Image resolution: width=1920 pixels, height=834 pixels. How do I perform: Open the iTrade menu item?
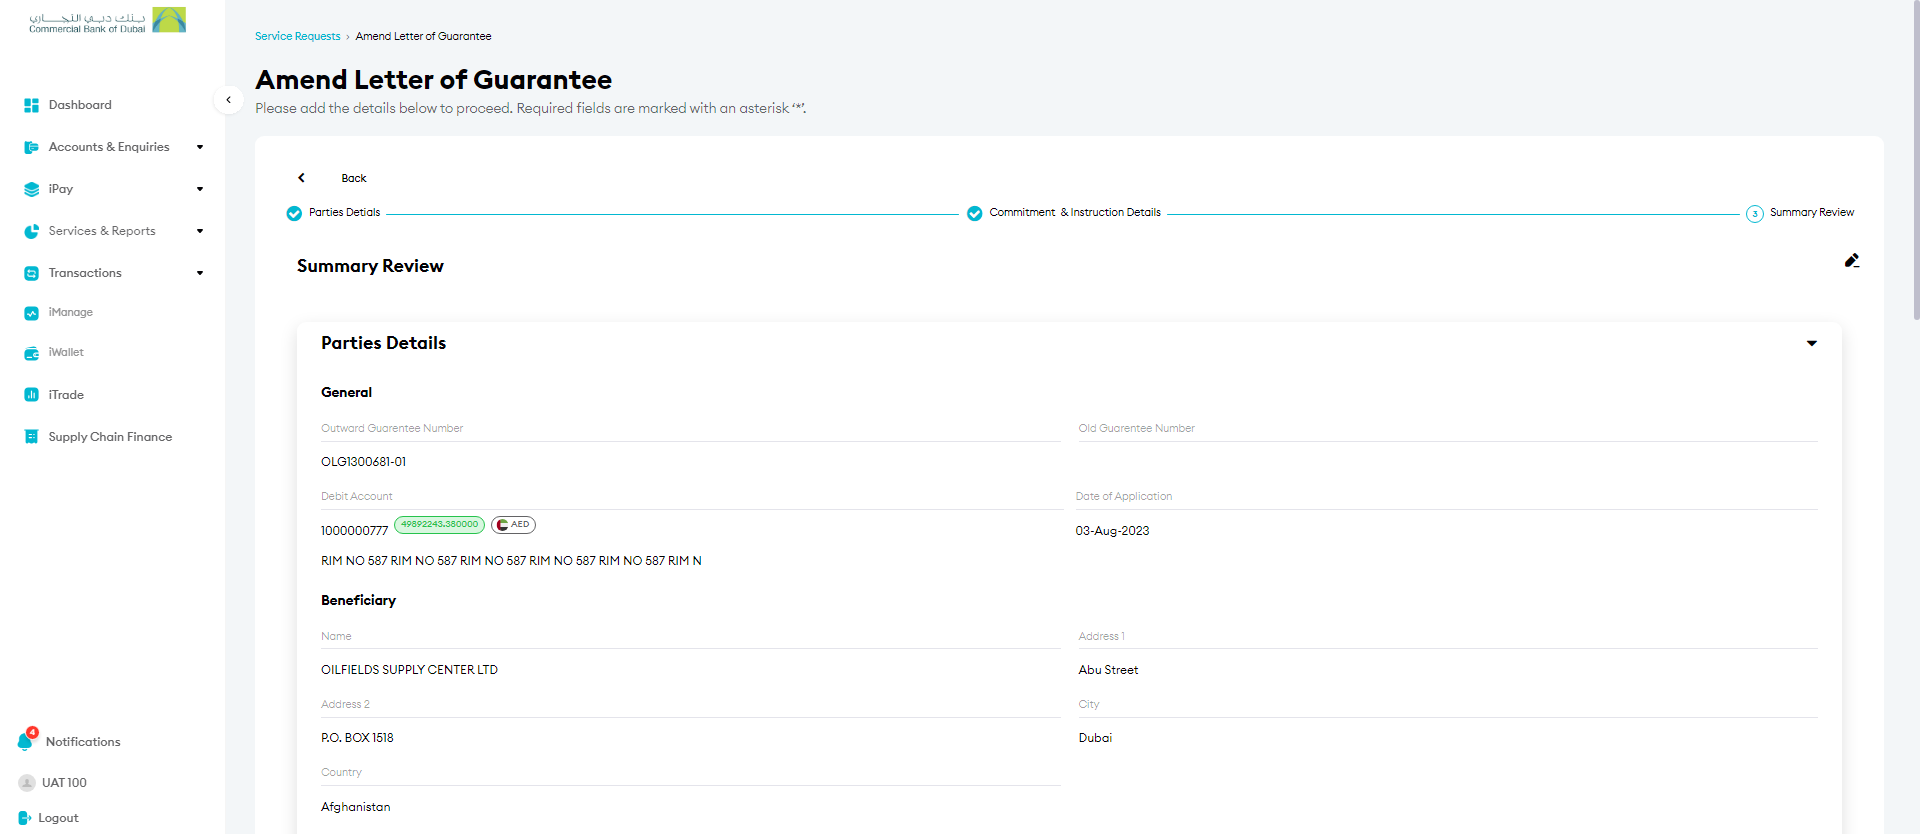click(x=66, y=395)
